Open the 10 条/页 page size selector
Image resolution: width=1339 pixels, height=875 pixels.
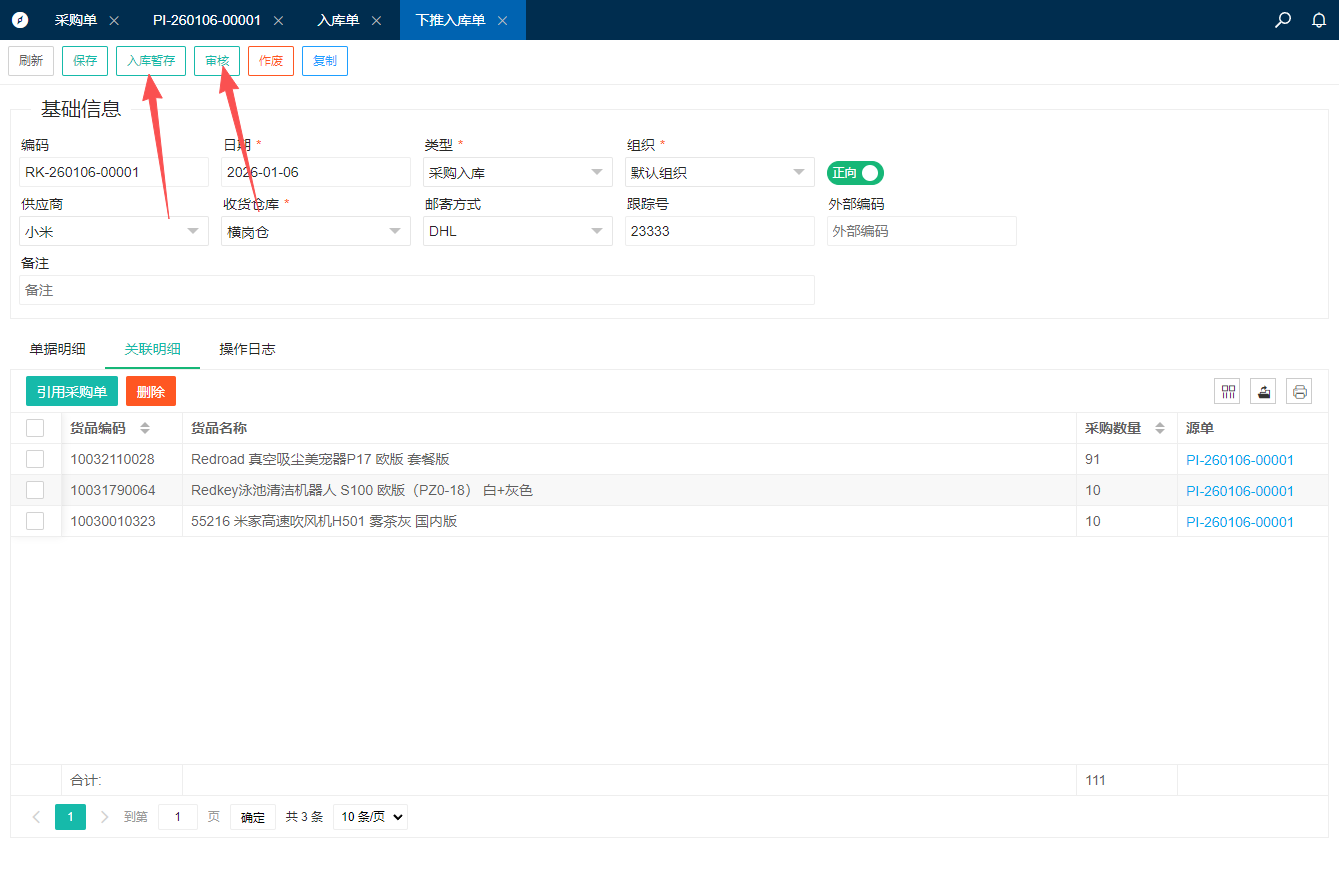tap(370, 817)
